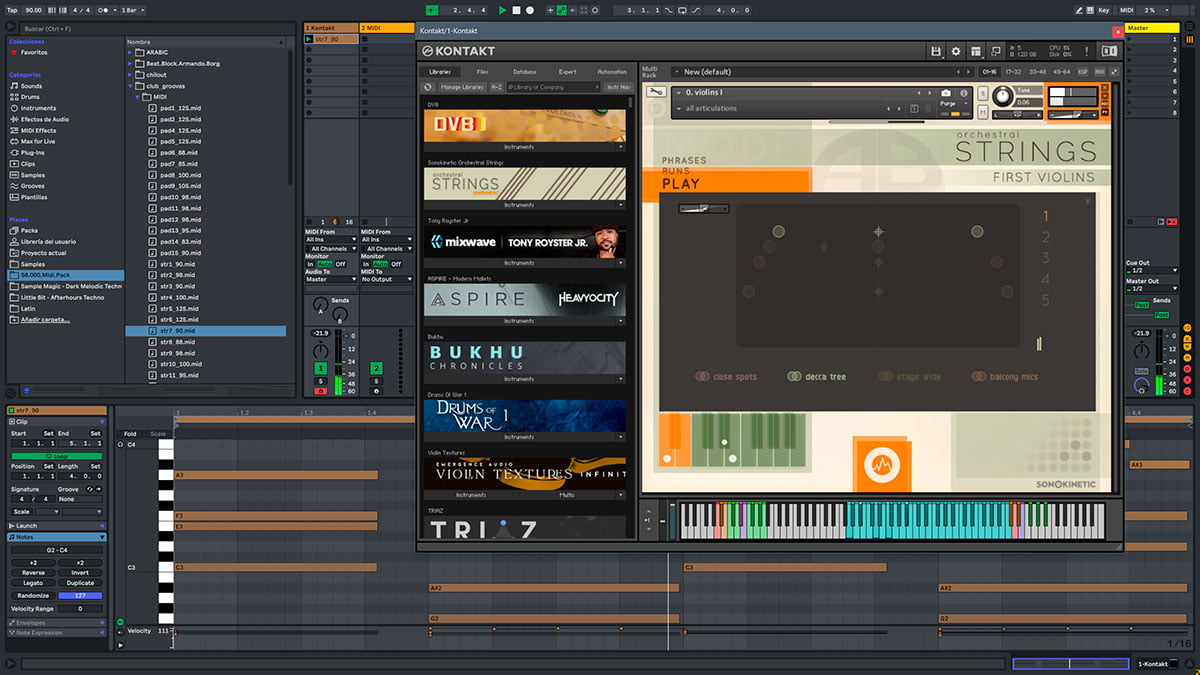Open the NI logo panel in Kontakt header
This screenshot has height=675, width=1200.
[x=1108, y=51]
